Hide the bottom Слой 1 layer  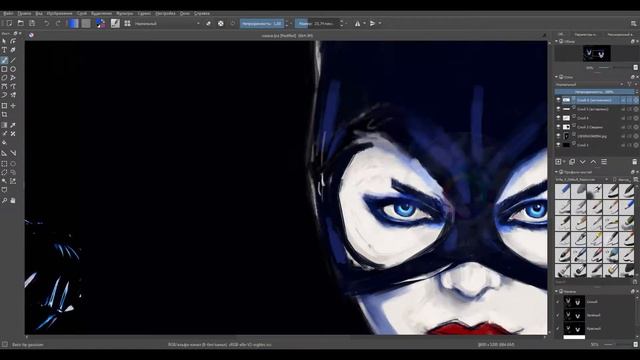point(558,145)
